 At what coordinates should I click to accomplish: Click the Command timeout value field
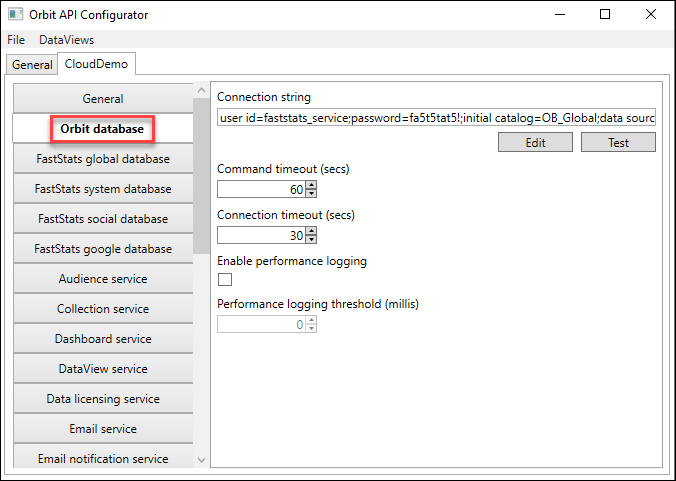[262, 189]
